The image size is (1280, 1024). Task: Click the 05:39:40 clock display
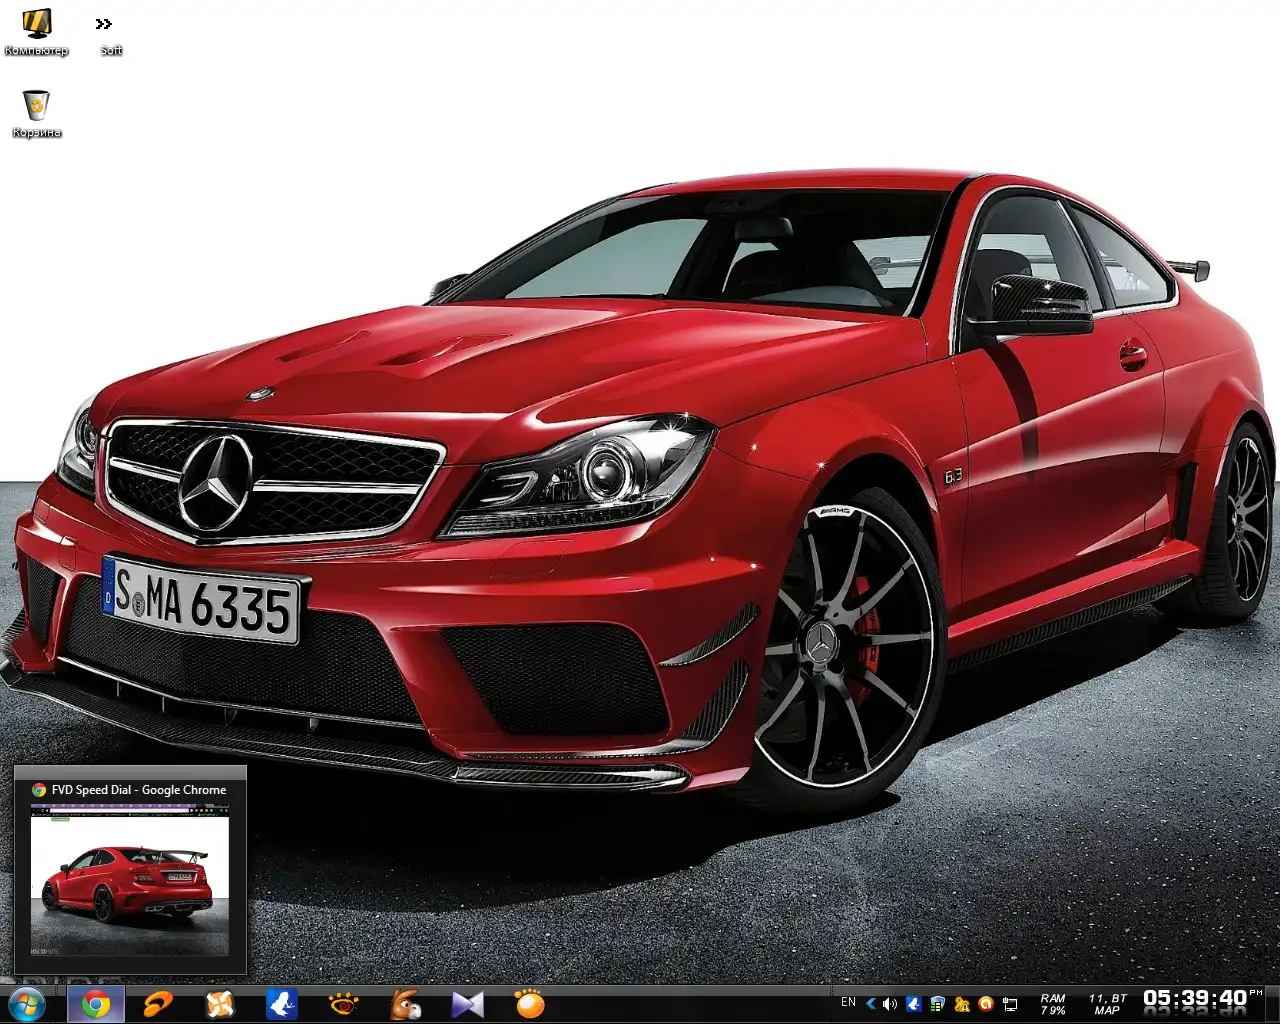coord(1195,998)
